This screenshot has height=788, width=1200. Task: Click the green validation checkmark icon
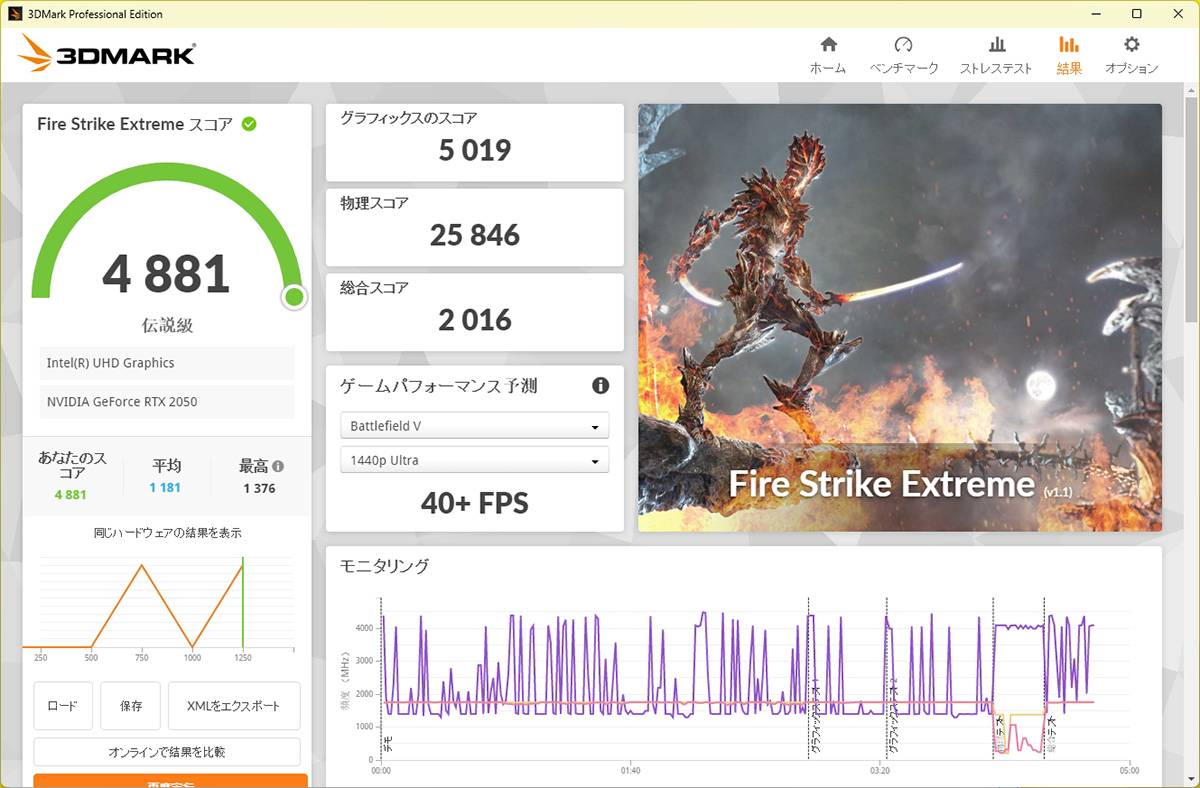coord(249,124)
